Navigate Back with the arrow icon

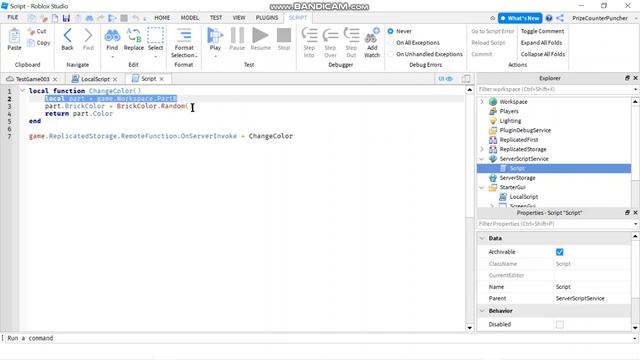[67, 36]
